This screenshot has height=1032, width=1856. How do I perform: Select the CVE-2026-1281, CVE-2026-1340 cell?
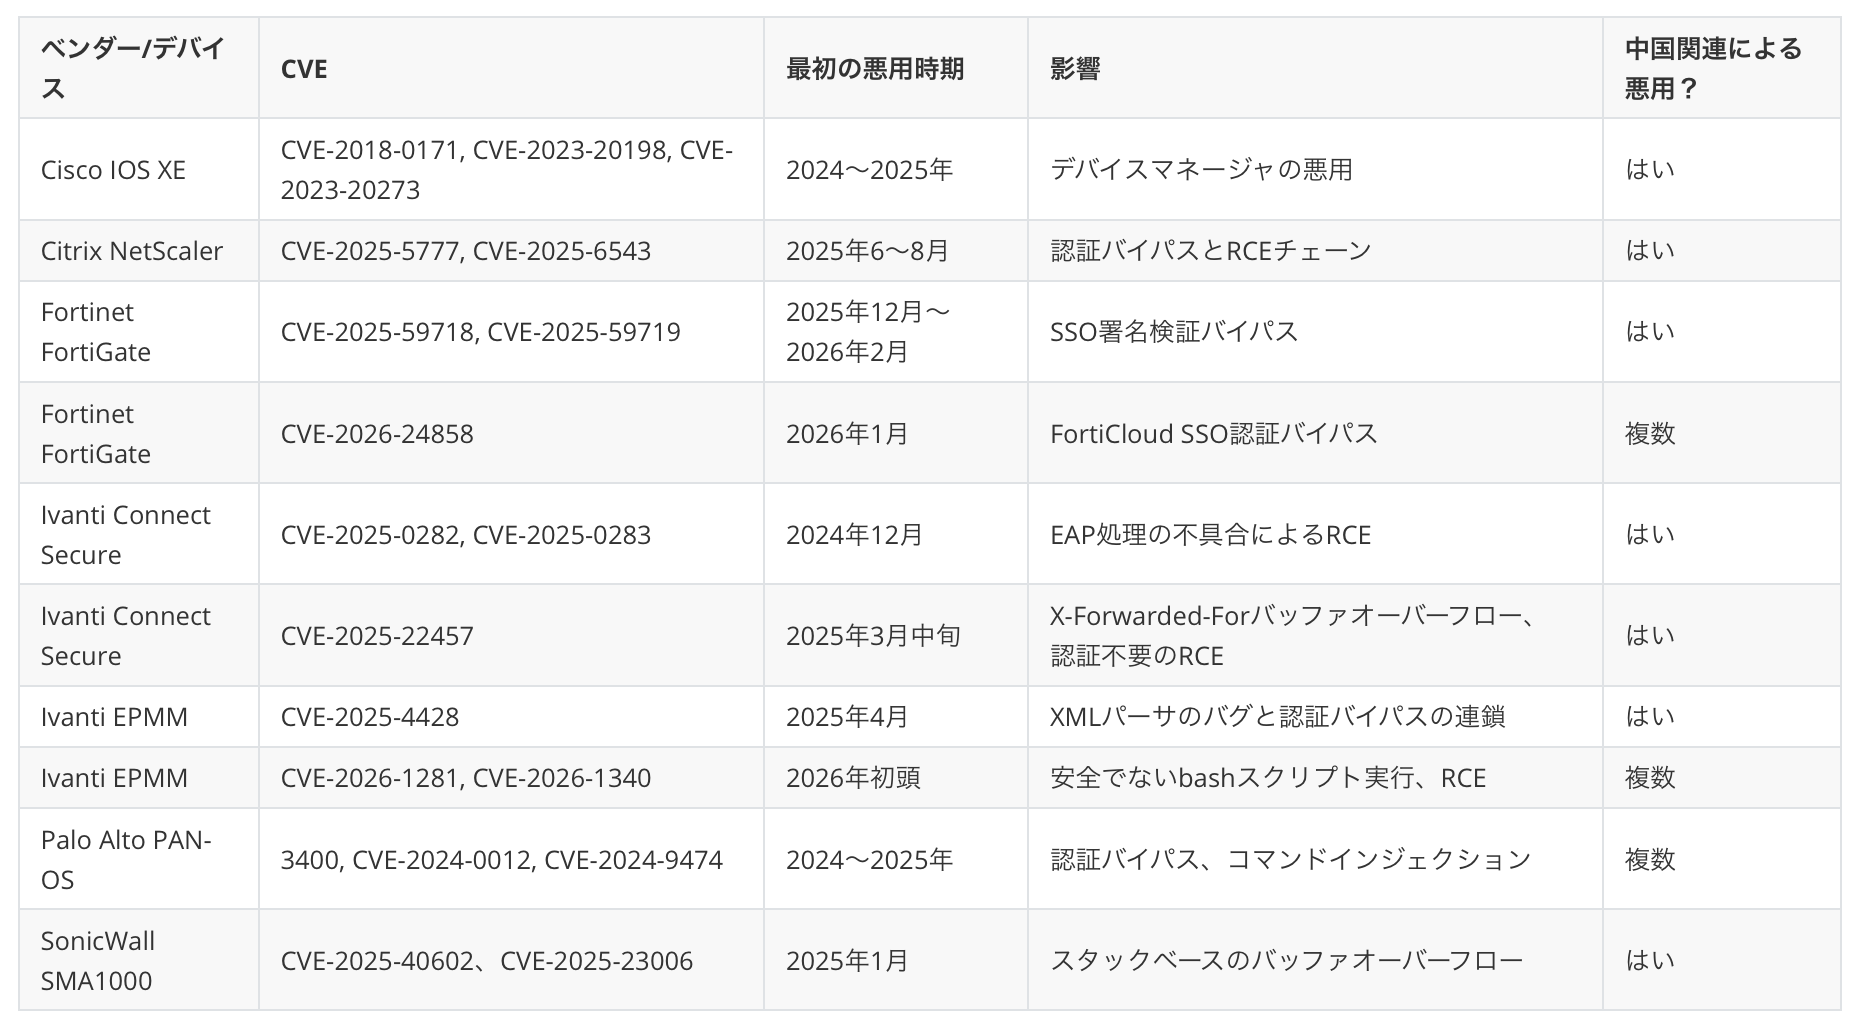coord(465,778)
